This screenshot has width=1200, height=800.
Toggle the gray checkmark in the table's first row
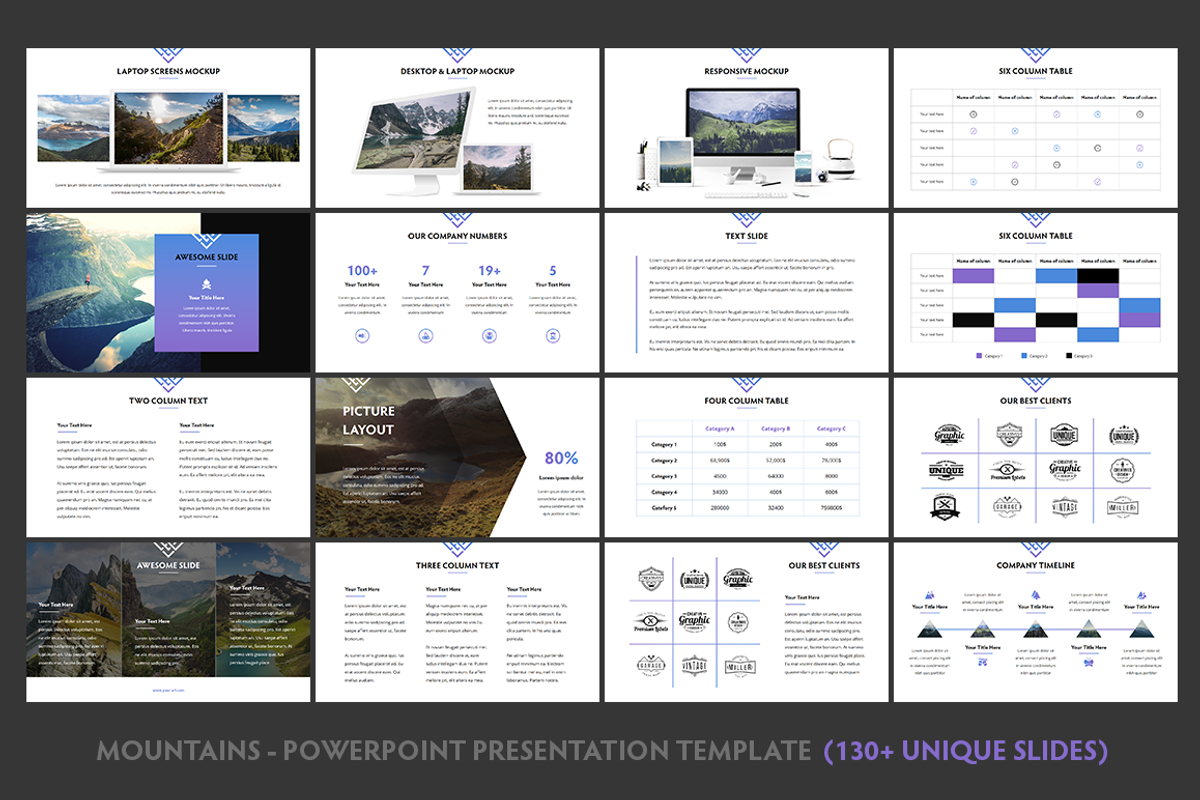pyautogui.click(x=972, y=114)
